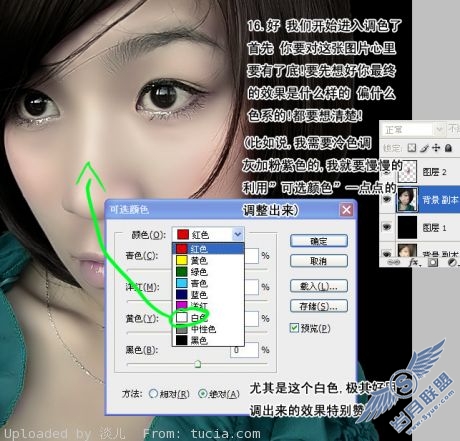Click the black 图层 1 thumbnail
Image resolution: width=460 pixels, height=441 pixels.
click(407, 227)
